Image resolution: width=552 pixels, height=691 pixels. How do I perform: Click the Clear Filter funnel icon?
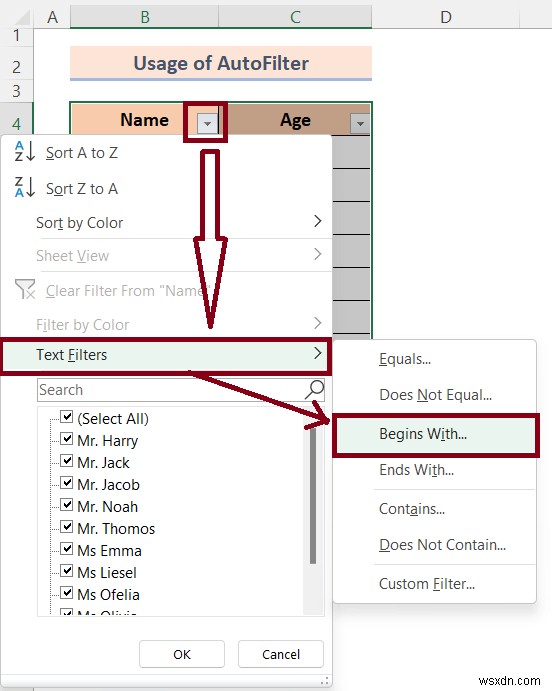pyautogui.click(x=25, y=289)
